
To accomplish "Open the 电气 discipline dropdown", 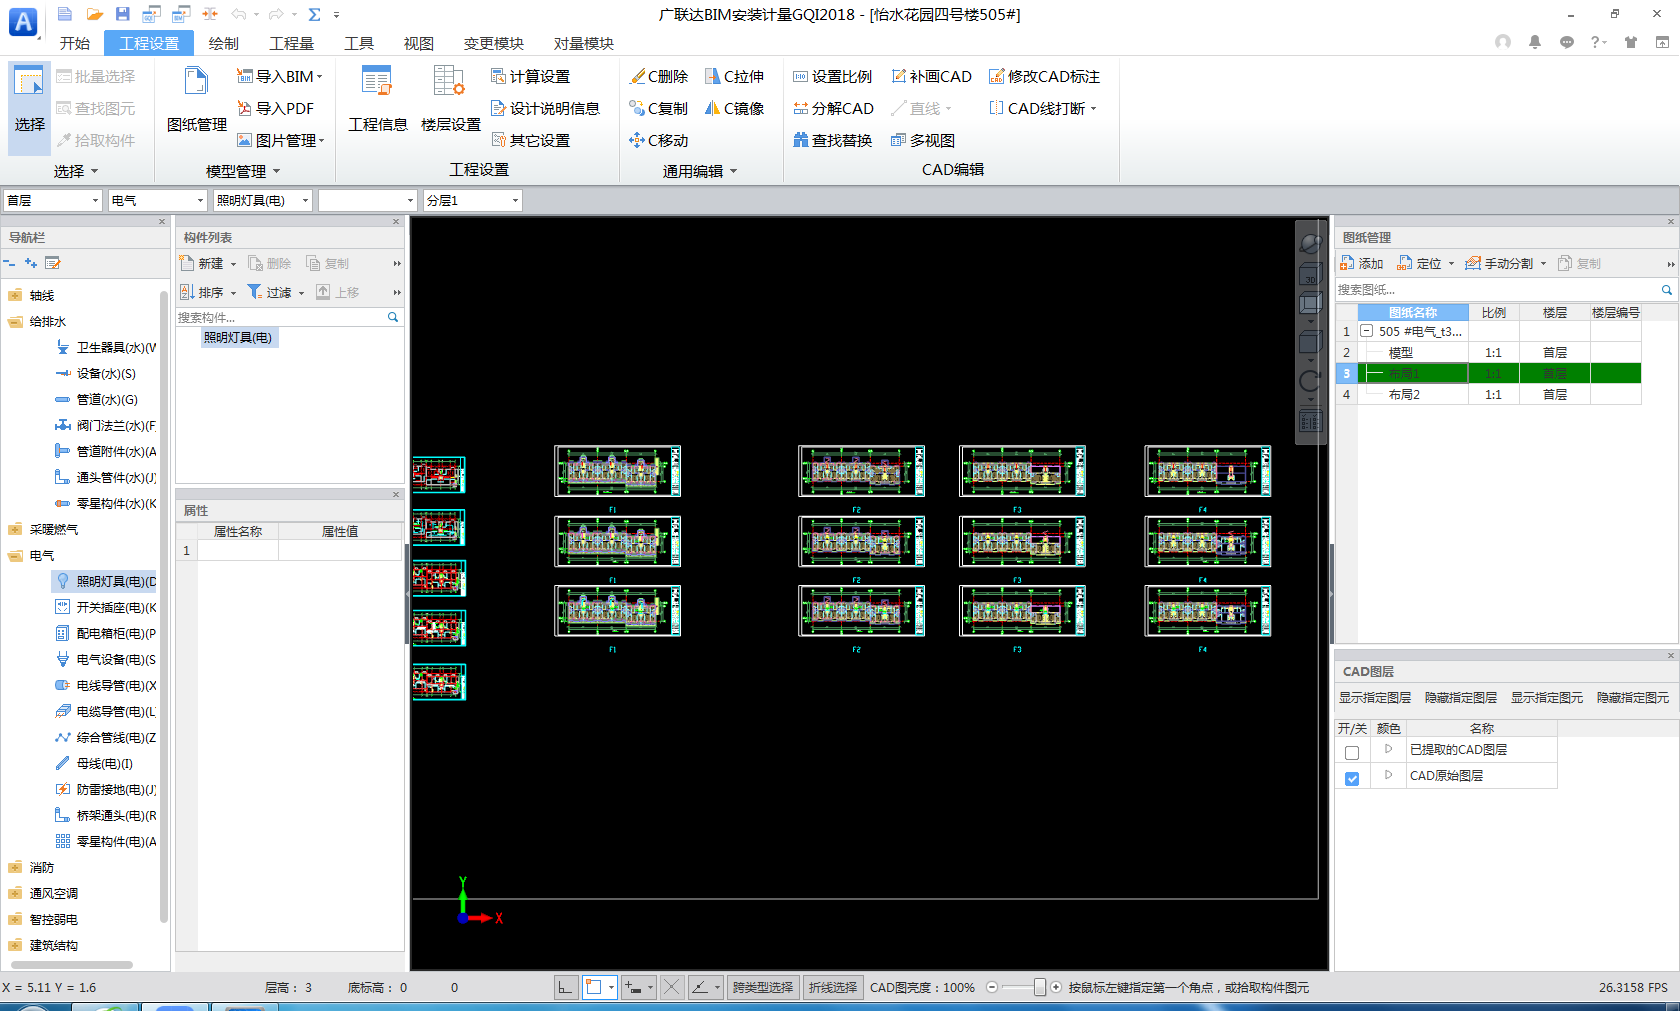I will tap(157, 200).
